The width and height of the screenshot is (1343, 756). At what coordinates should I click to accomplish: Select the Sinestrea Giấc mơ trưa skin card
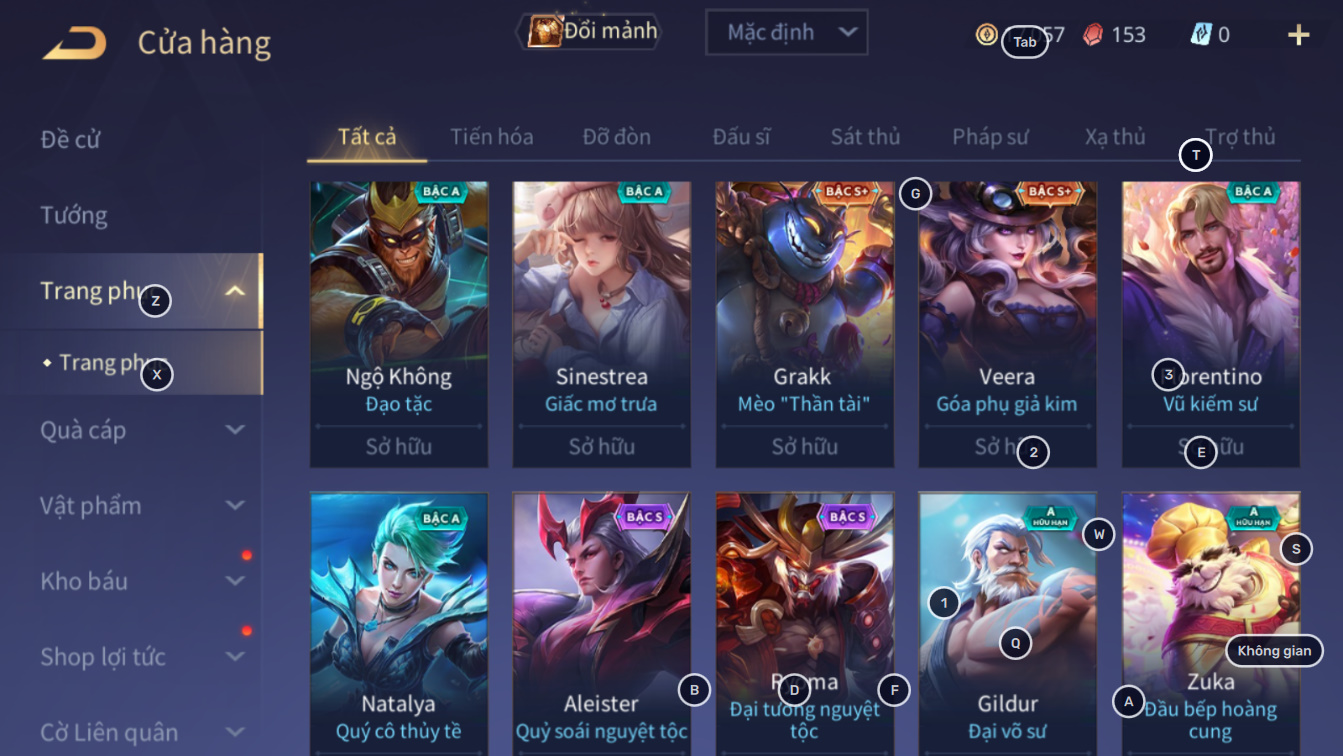[x=602, y=324]
